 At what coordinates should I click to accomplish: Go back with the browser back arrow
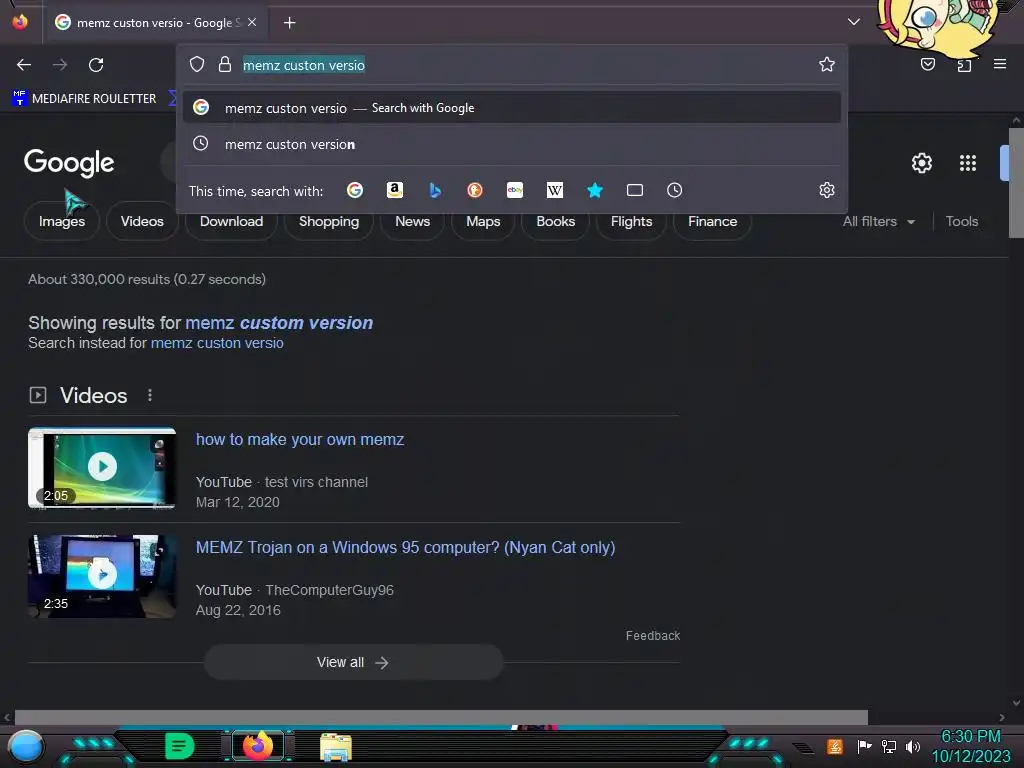[24, 65]
